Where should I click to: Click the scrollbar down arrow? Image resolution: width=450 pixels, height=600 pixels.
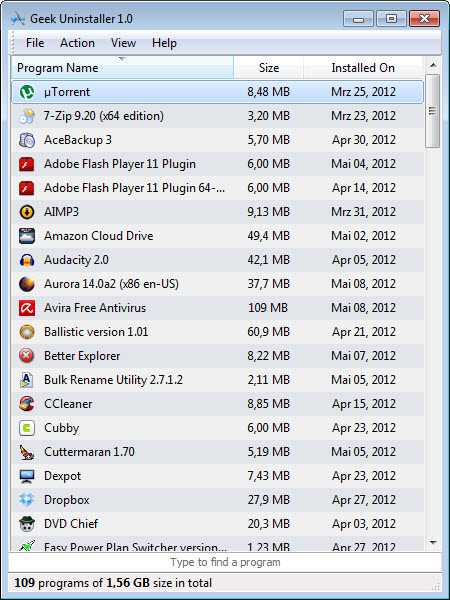[433, 542]
